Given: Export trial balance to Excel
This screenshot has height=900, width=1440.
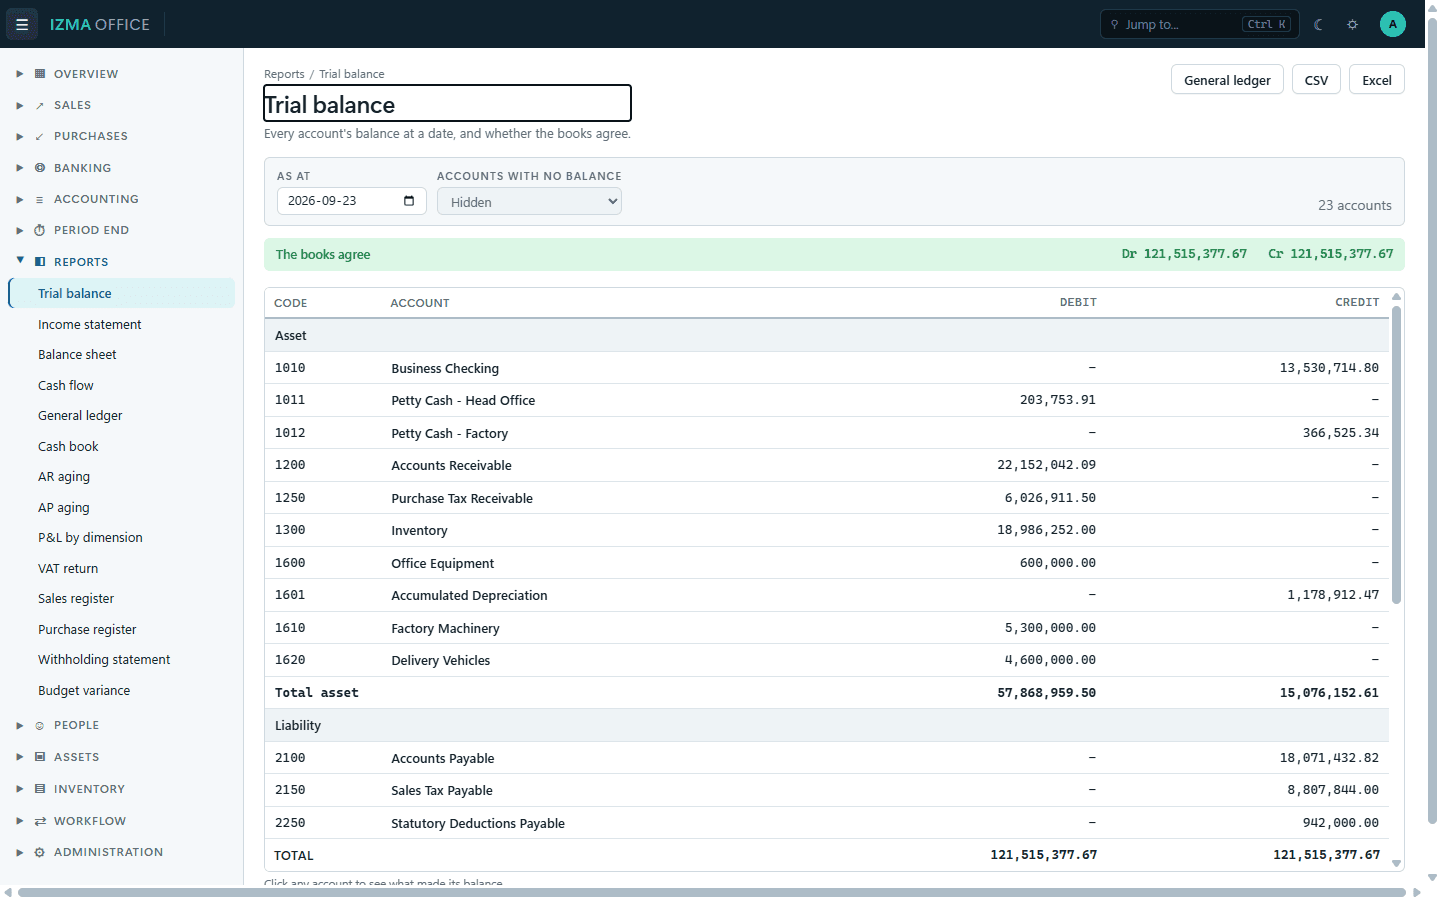Looking at the screenshot, I should click(1377, 80).
